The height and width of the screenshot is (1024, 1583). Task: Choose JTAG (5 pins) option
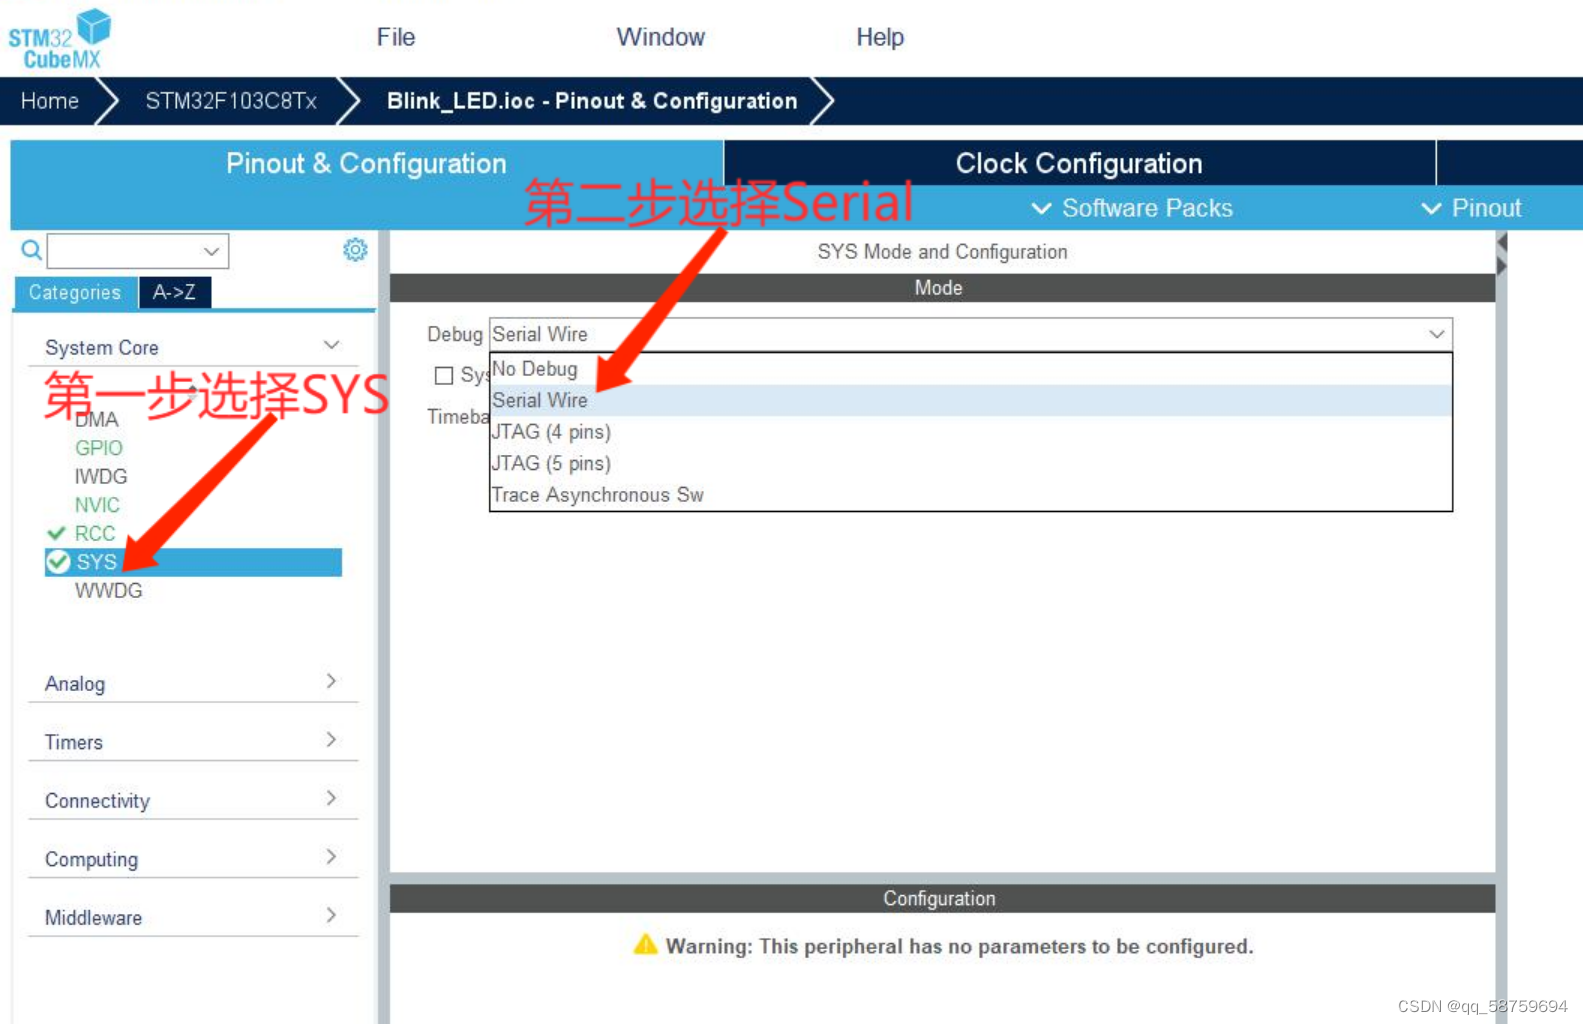971,463
